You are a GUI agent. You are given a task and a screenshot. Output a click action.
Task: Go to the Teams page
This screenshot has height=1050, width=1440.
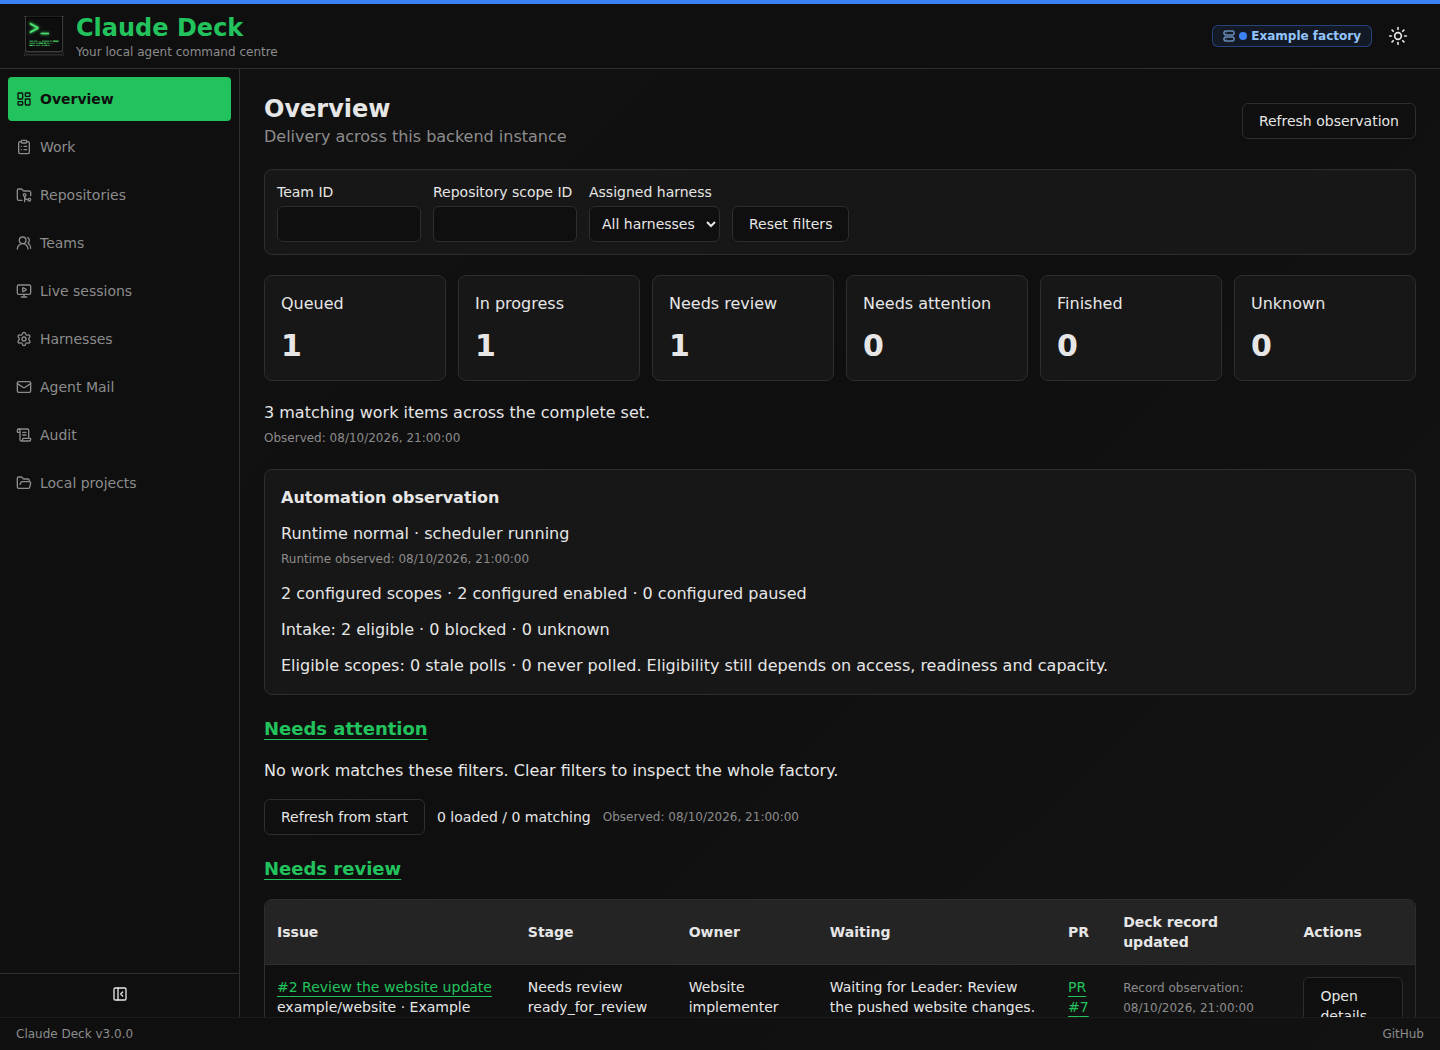[x=119, y=243]
